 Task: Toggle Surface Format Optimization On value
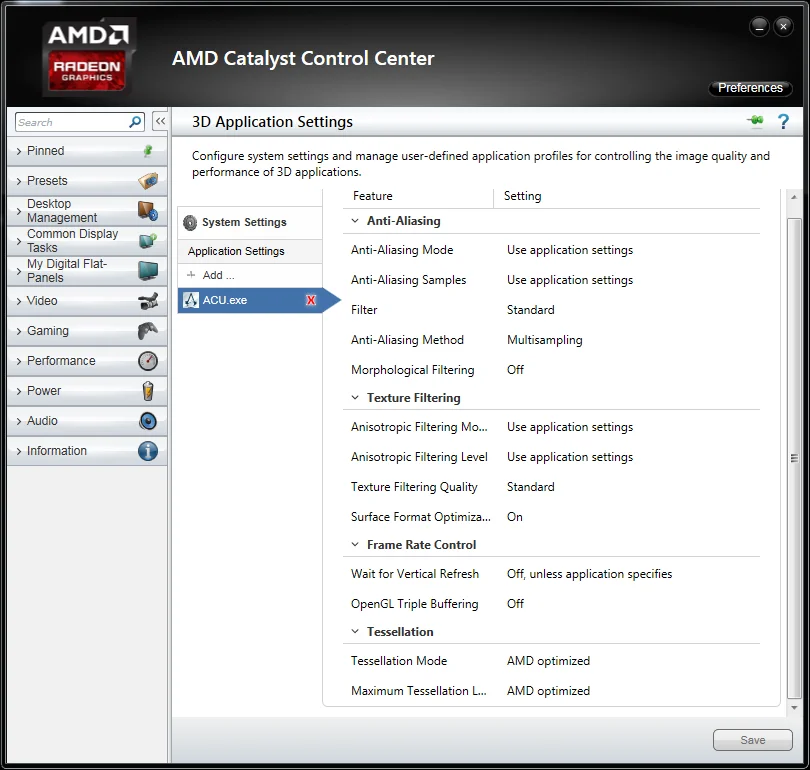[515, 517]
